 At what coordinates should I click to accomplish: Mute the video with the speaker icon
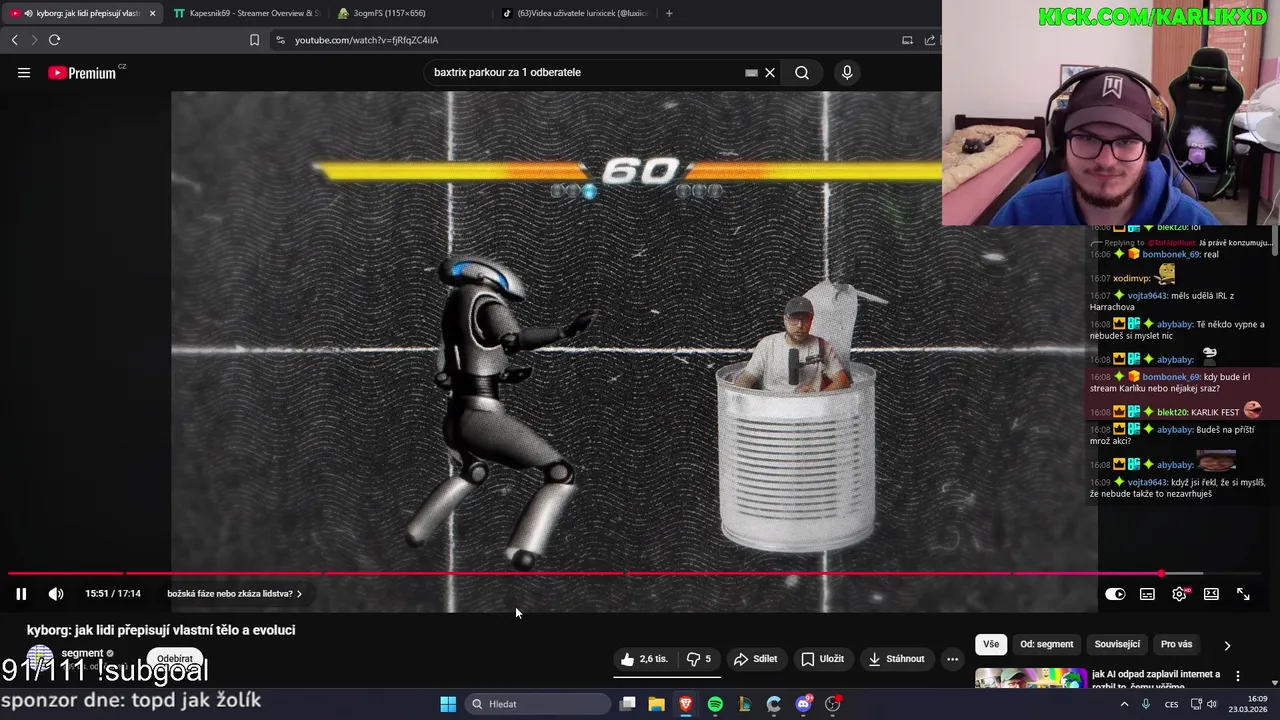coord(56,594)
